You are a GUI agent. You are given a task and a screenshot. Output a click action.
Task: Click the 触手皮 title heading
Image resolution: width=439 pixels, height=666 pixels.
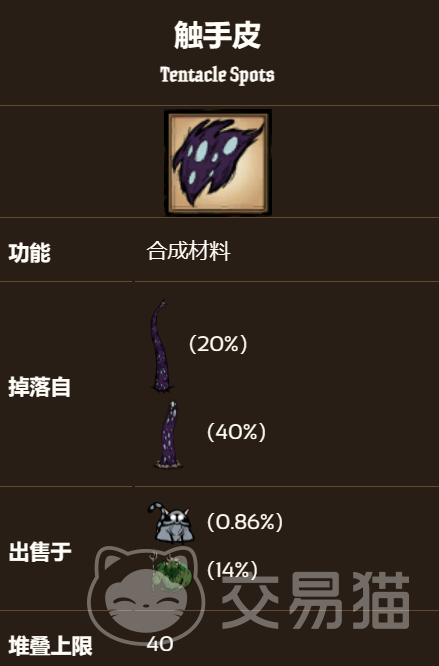click(x=217, y=35)
